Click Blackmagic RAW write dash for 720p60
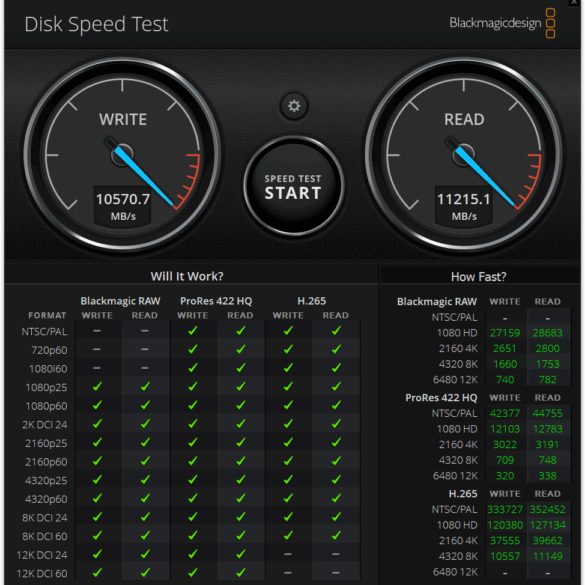The image size is (585, 585). (x=97, y=350)
